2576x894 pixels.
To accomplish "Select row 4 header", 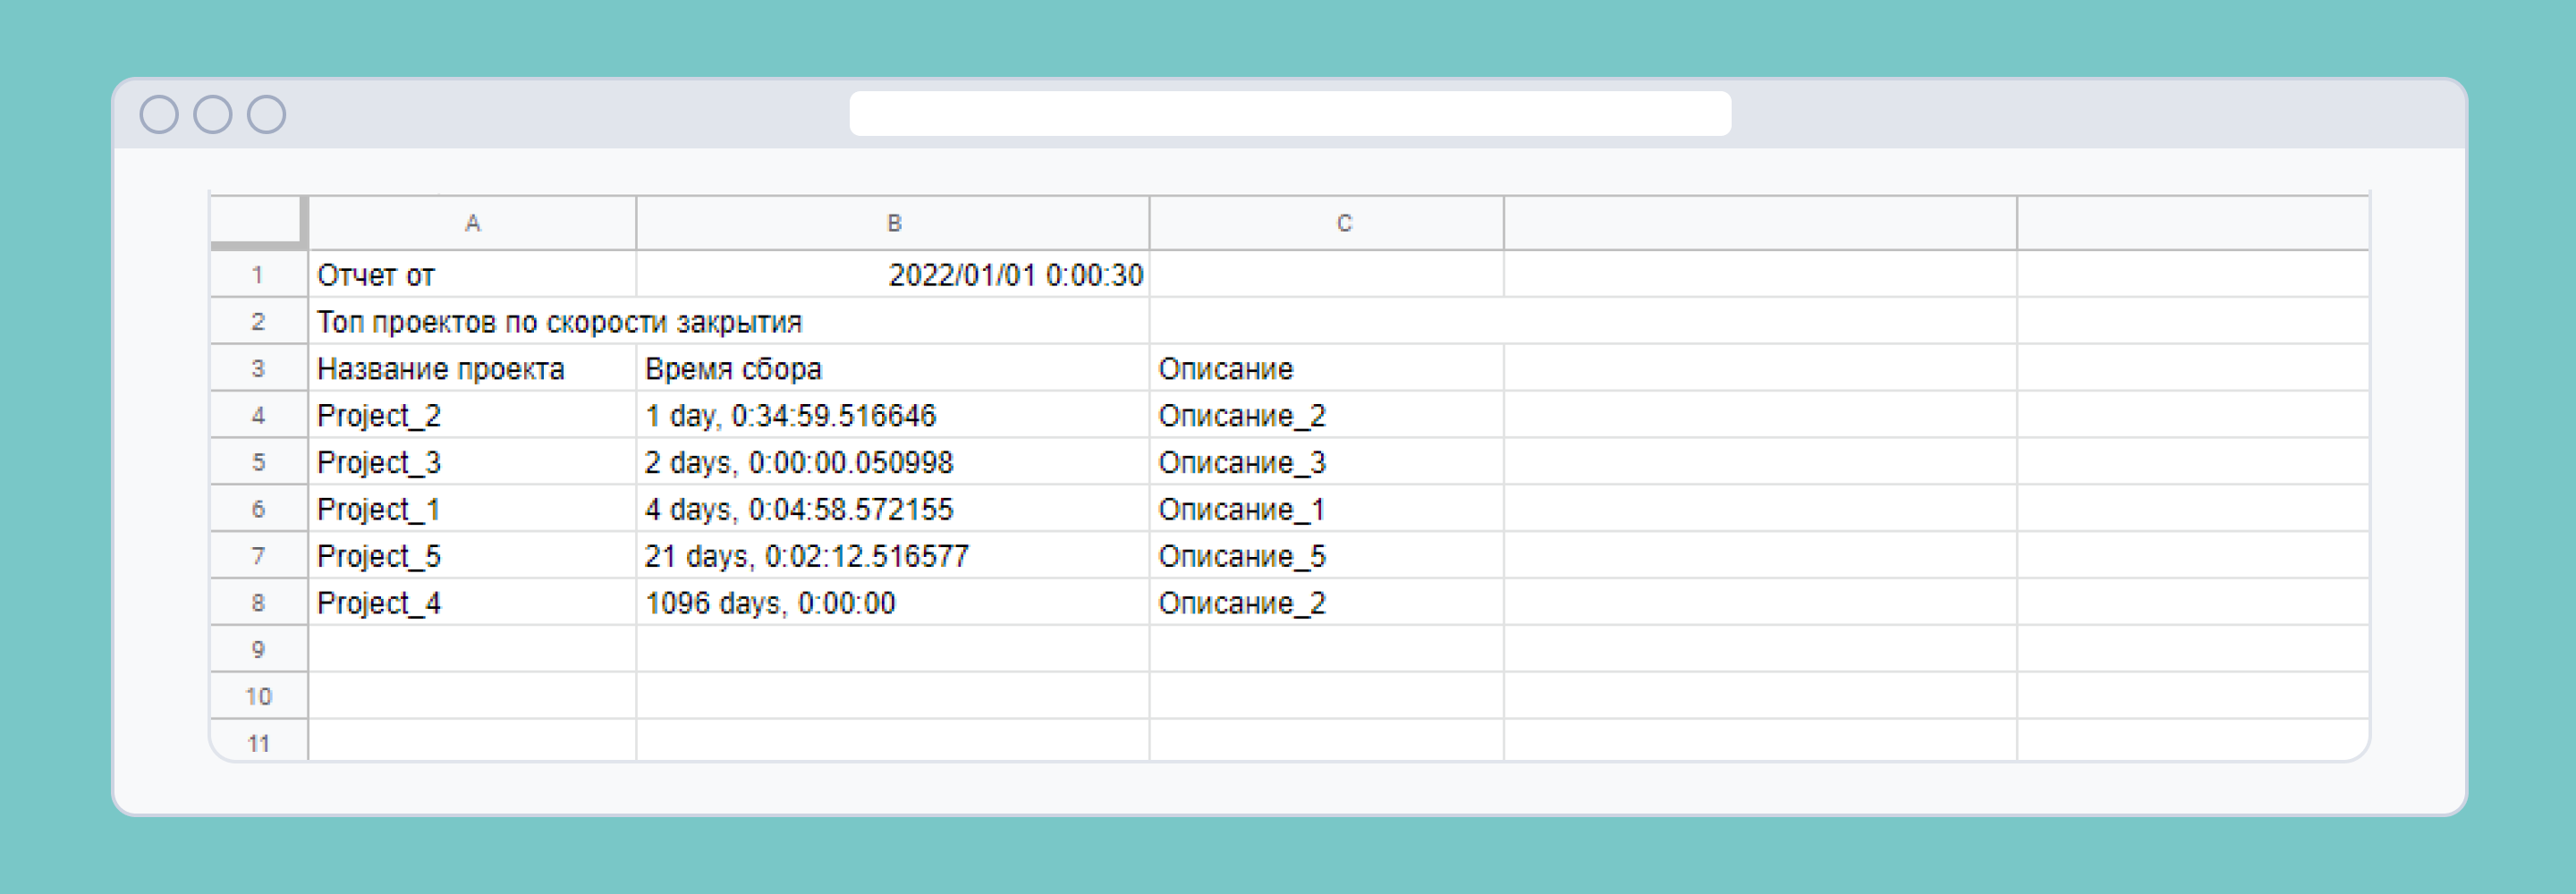I will (258, 415).
